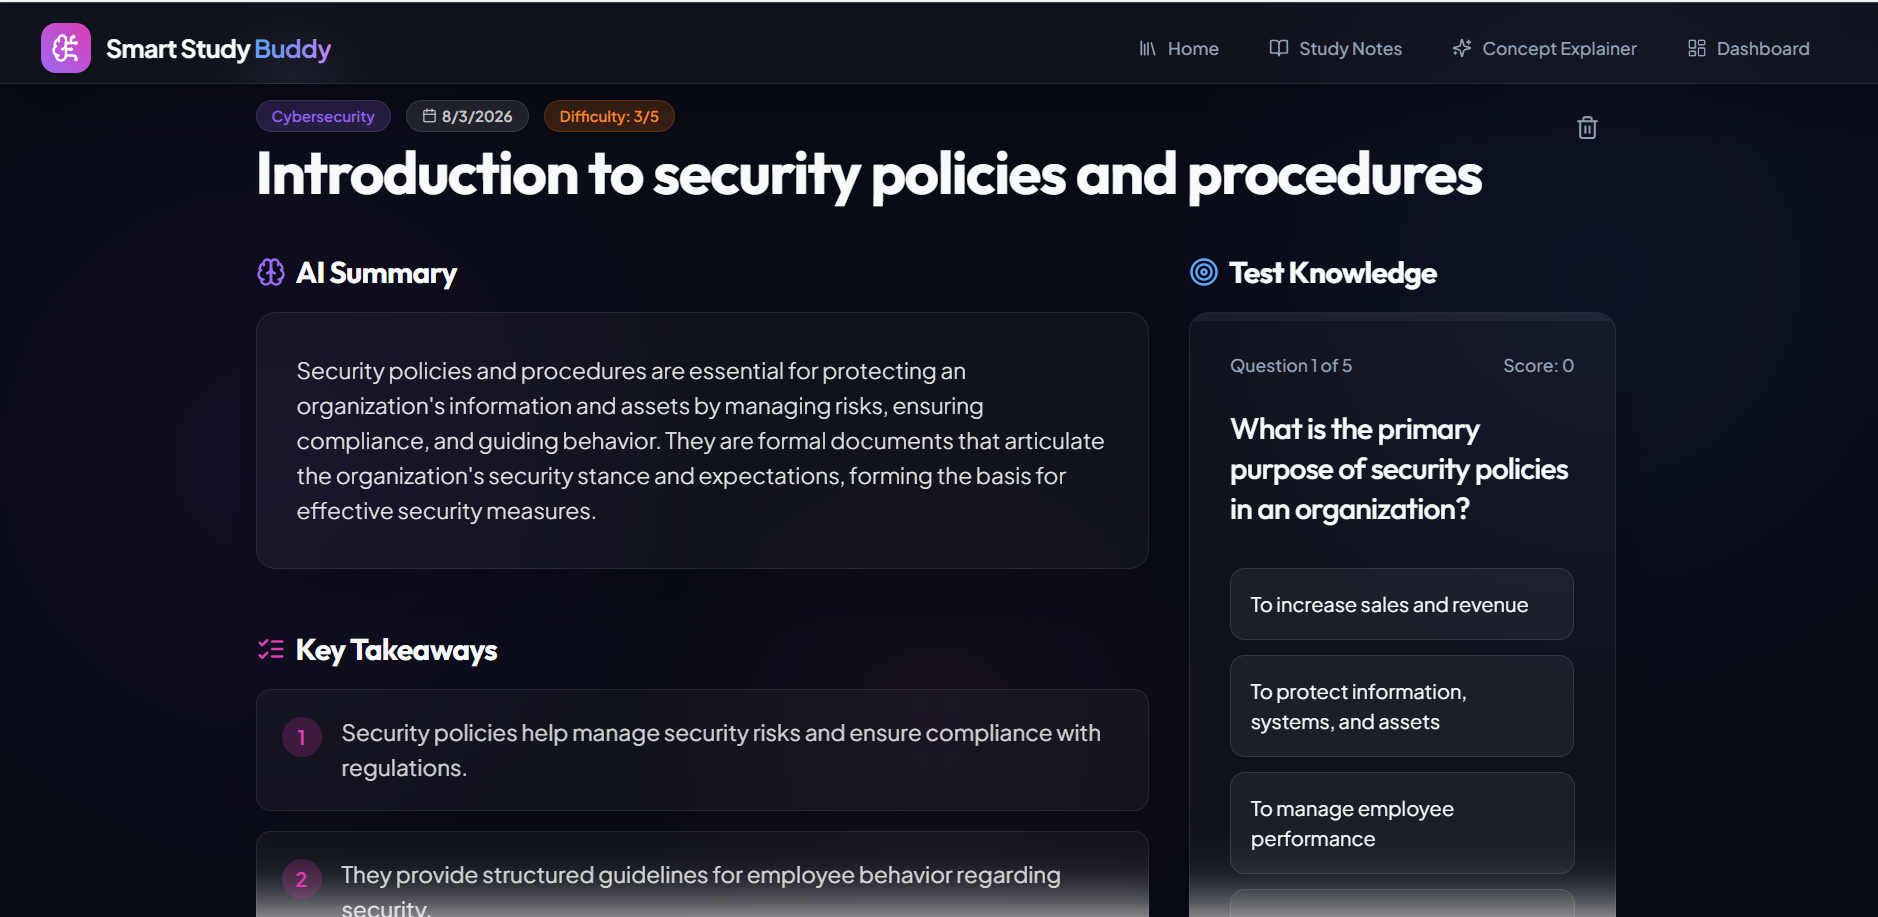
Task: Click the 'Introduction to security policies and procedures' title
Action: [x=869, y=175]
